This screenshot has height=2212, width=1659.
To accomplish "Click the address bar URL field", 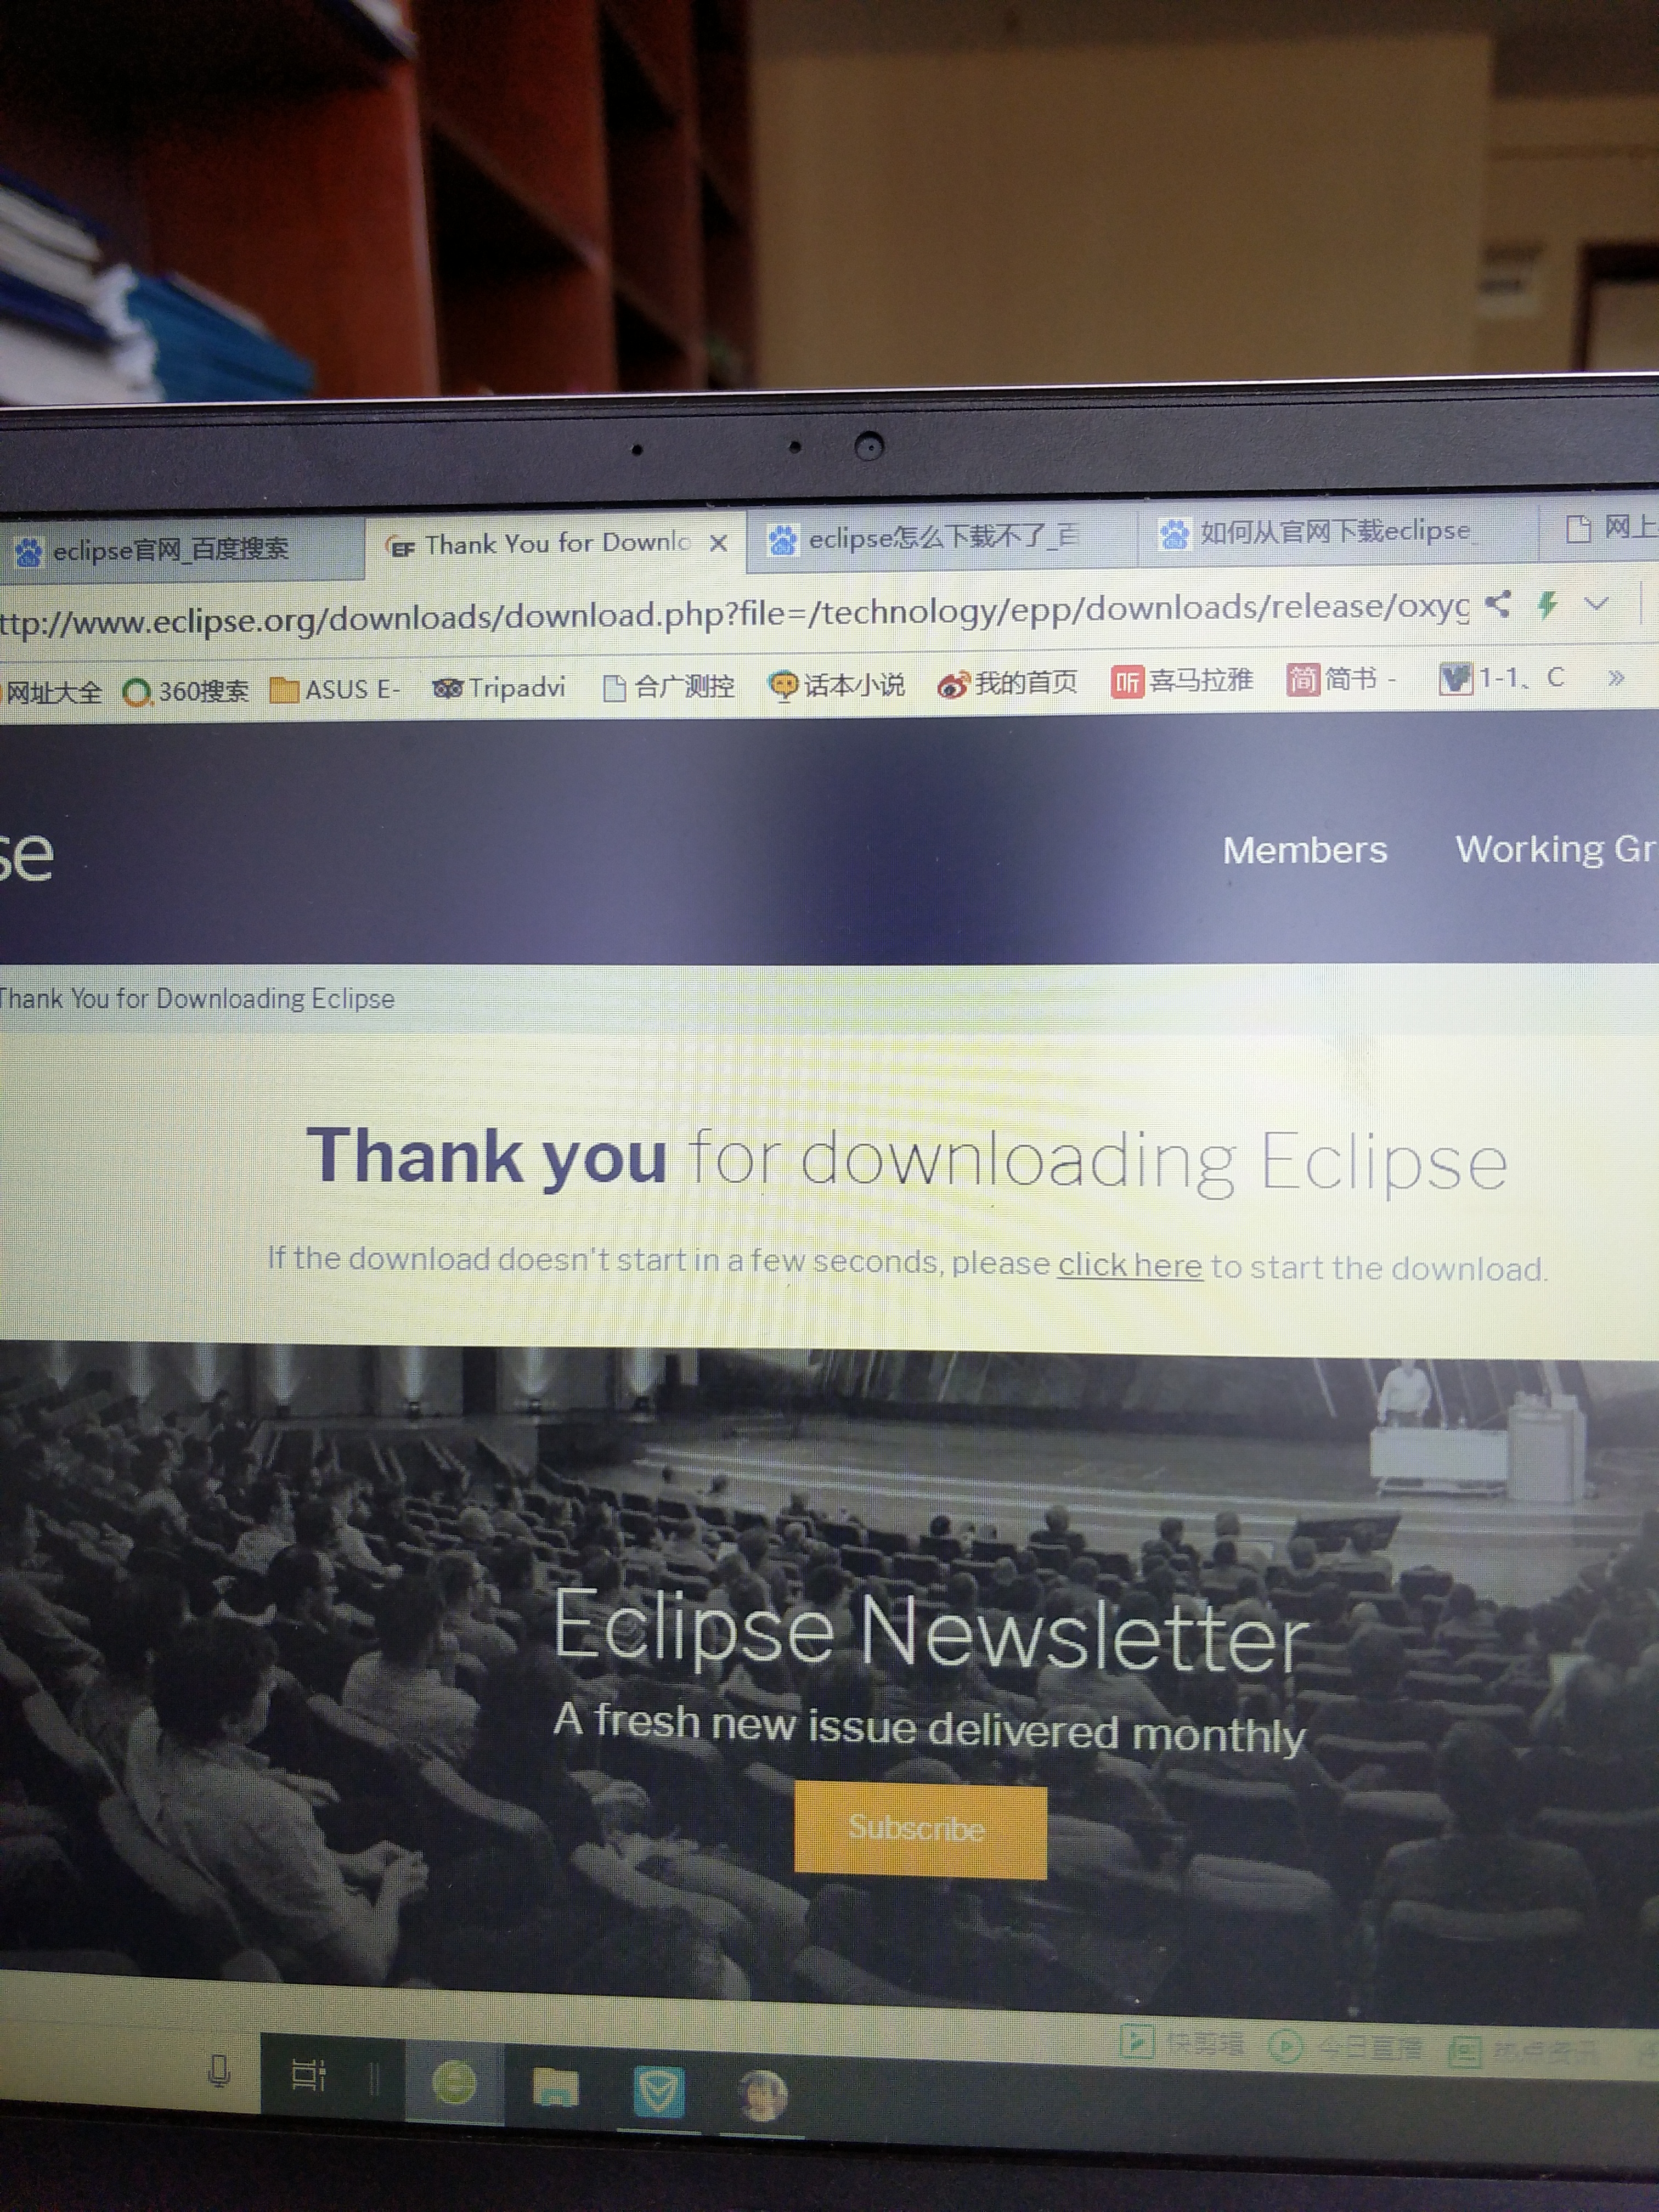I will tap(735, 613).
